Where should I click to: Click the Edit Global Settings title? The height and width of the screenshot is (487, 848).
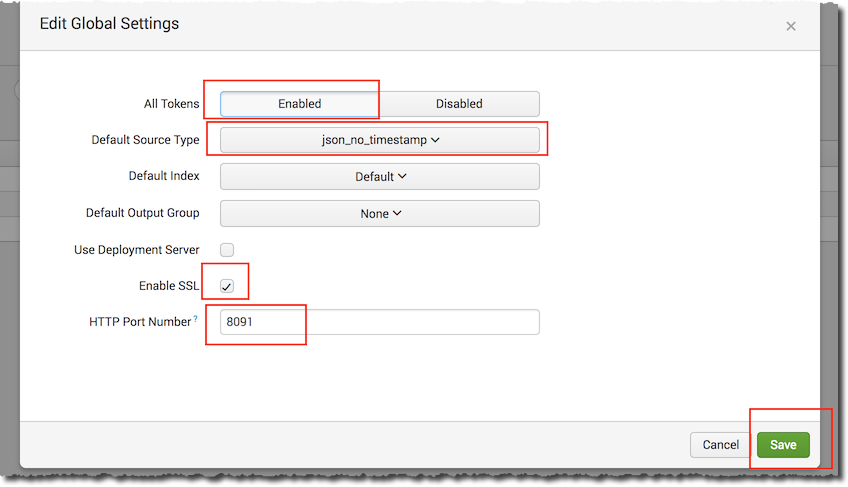point(109,24)
